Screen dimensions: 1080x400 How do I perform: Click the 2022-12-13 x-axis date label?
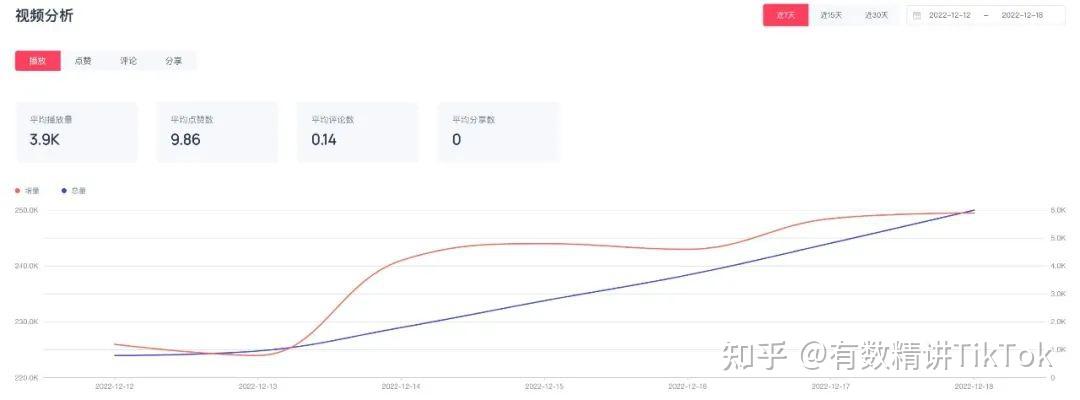258,385
